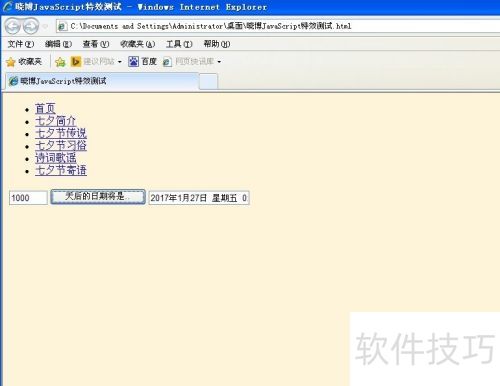
Task: Open the 编辑(E) menu
Action: pyautogui.click(x=58, y=44)
